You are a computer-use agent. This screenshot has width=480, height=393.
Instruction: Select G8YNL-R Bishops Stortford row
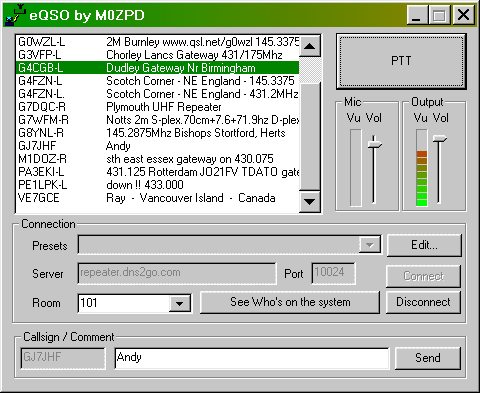pos(157,133)
